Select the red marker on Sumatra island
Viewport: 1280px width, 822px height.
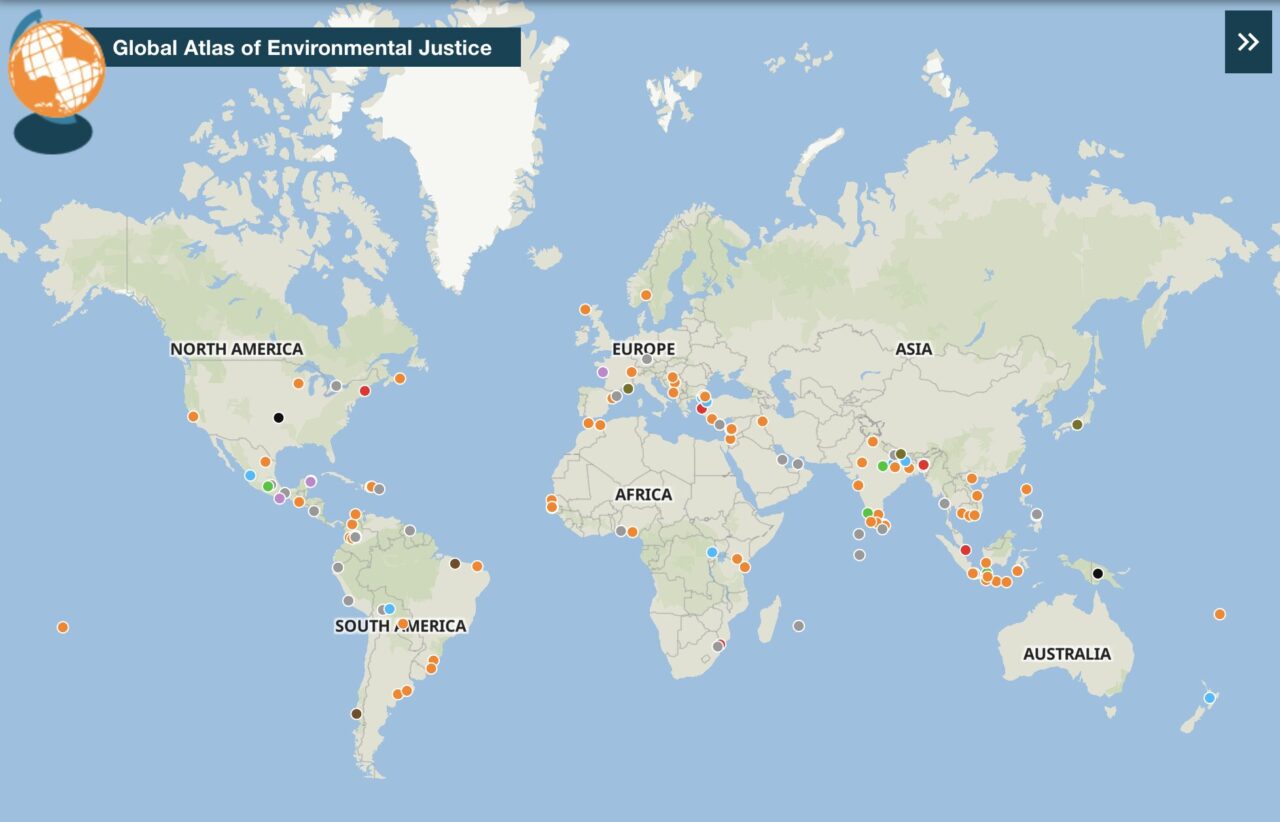965,550
